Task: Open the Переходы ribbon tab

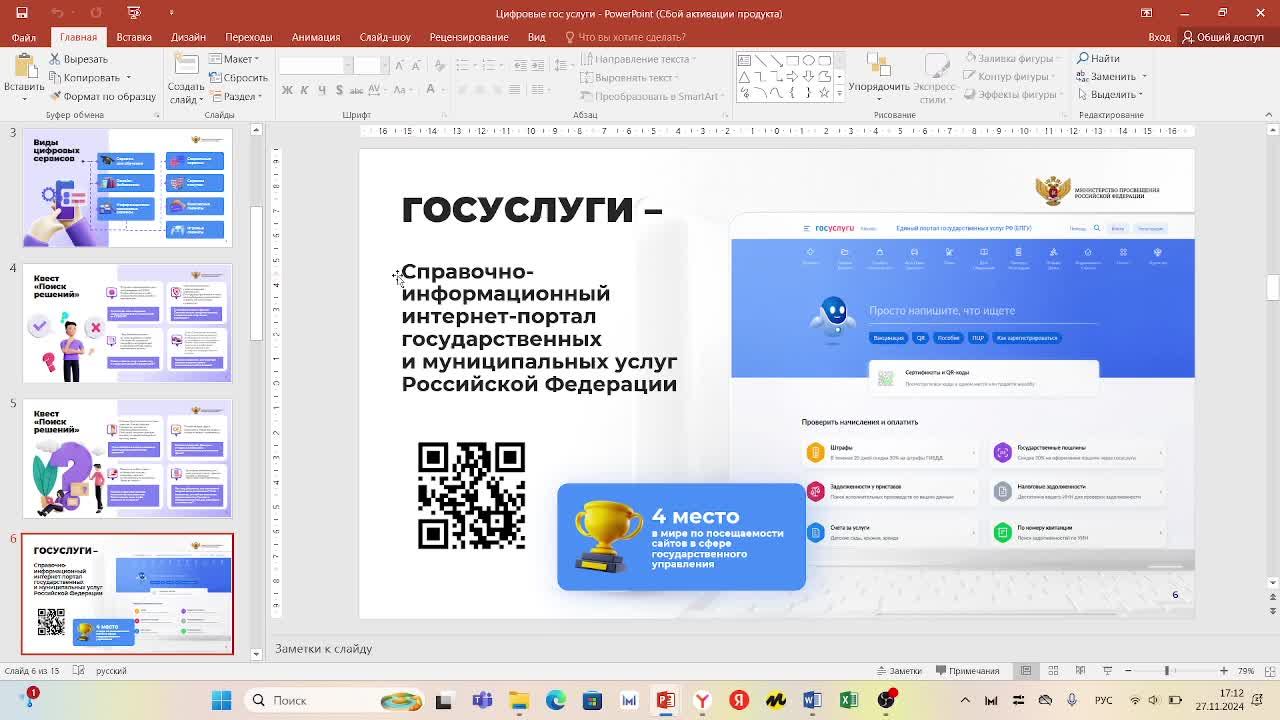Action: click(248, 37)
